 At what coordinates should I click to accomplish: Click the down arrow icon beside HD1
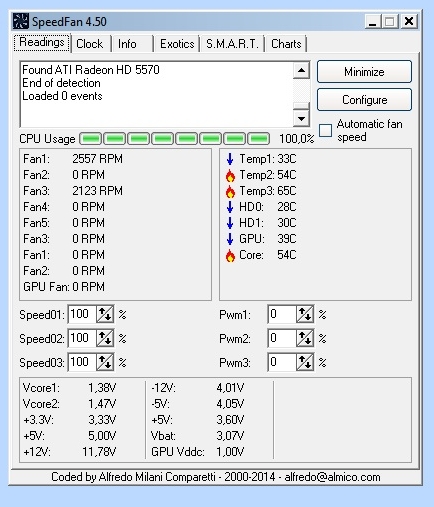(230, 223)
